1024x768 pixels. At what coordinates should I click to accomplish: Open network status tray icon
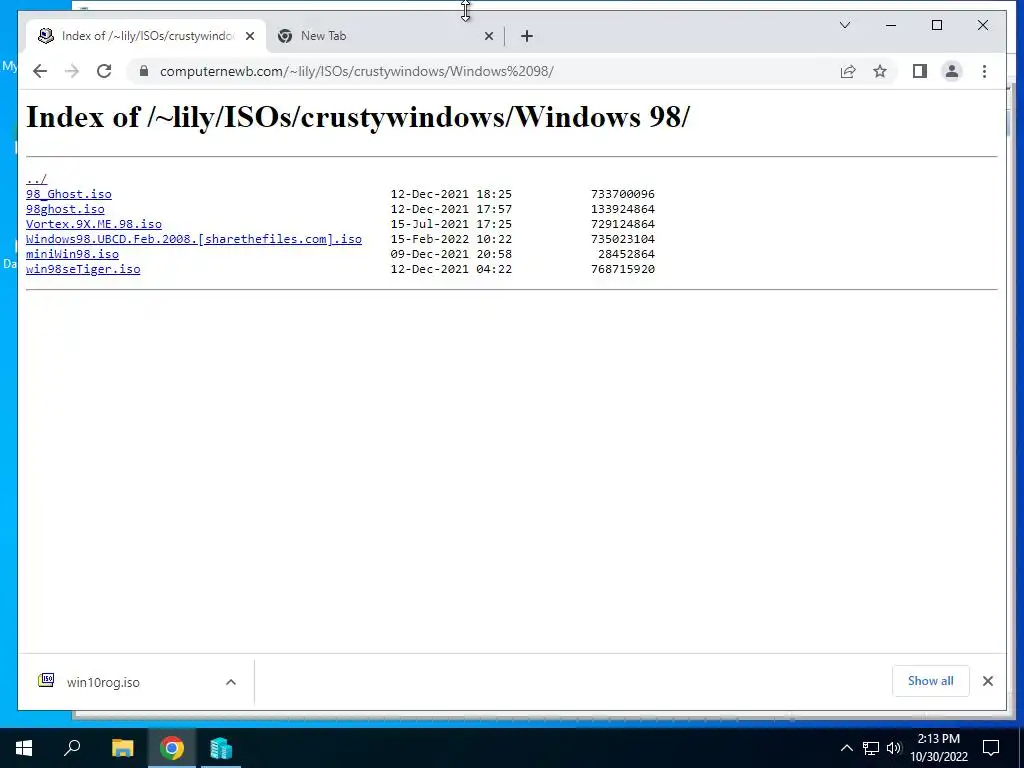871,748
